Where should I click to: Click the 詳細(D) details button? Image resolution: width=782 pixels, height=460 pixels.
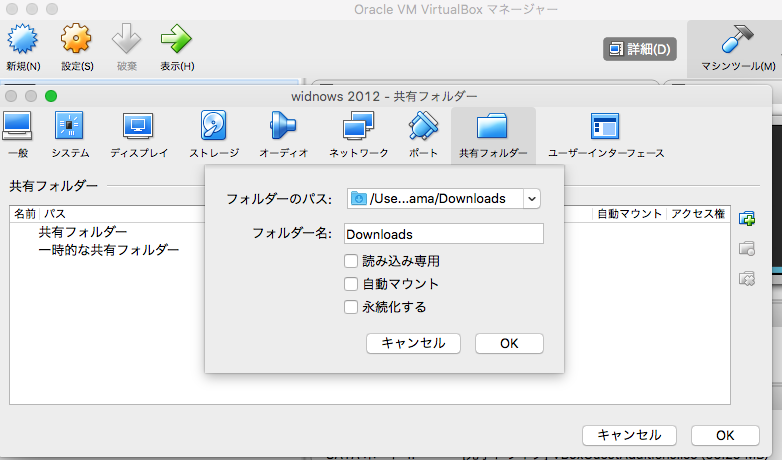pos(640,49)
